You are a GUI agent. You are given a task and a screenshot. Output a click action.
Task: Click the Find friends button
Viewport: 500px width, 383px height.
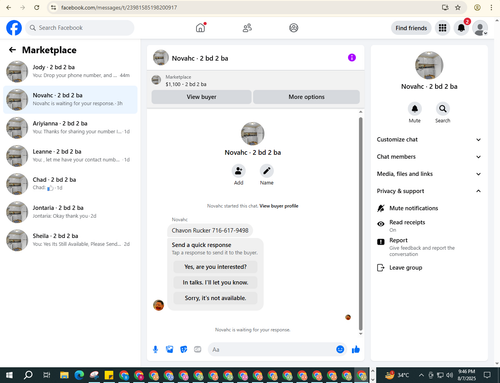coord(411,28)
